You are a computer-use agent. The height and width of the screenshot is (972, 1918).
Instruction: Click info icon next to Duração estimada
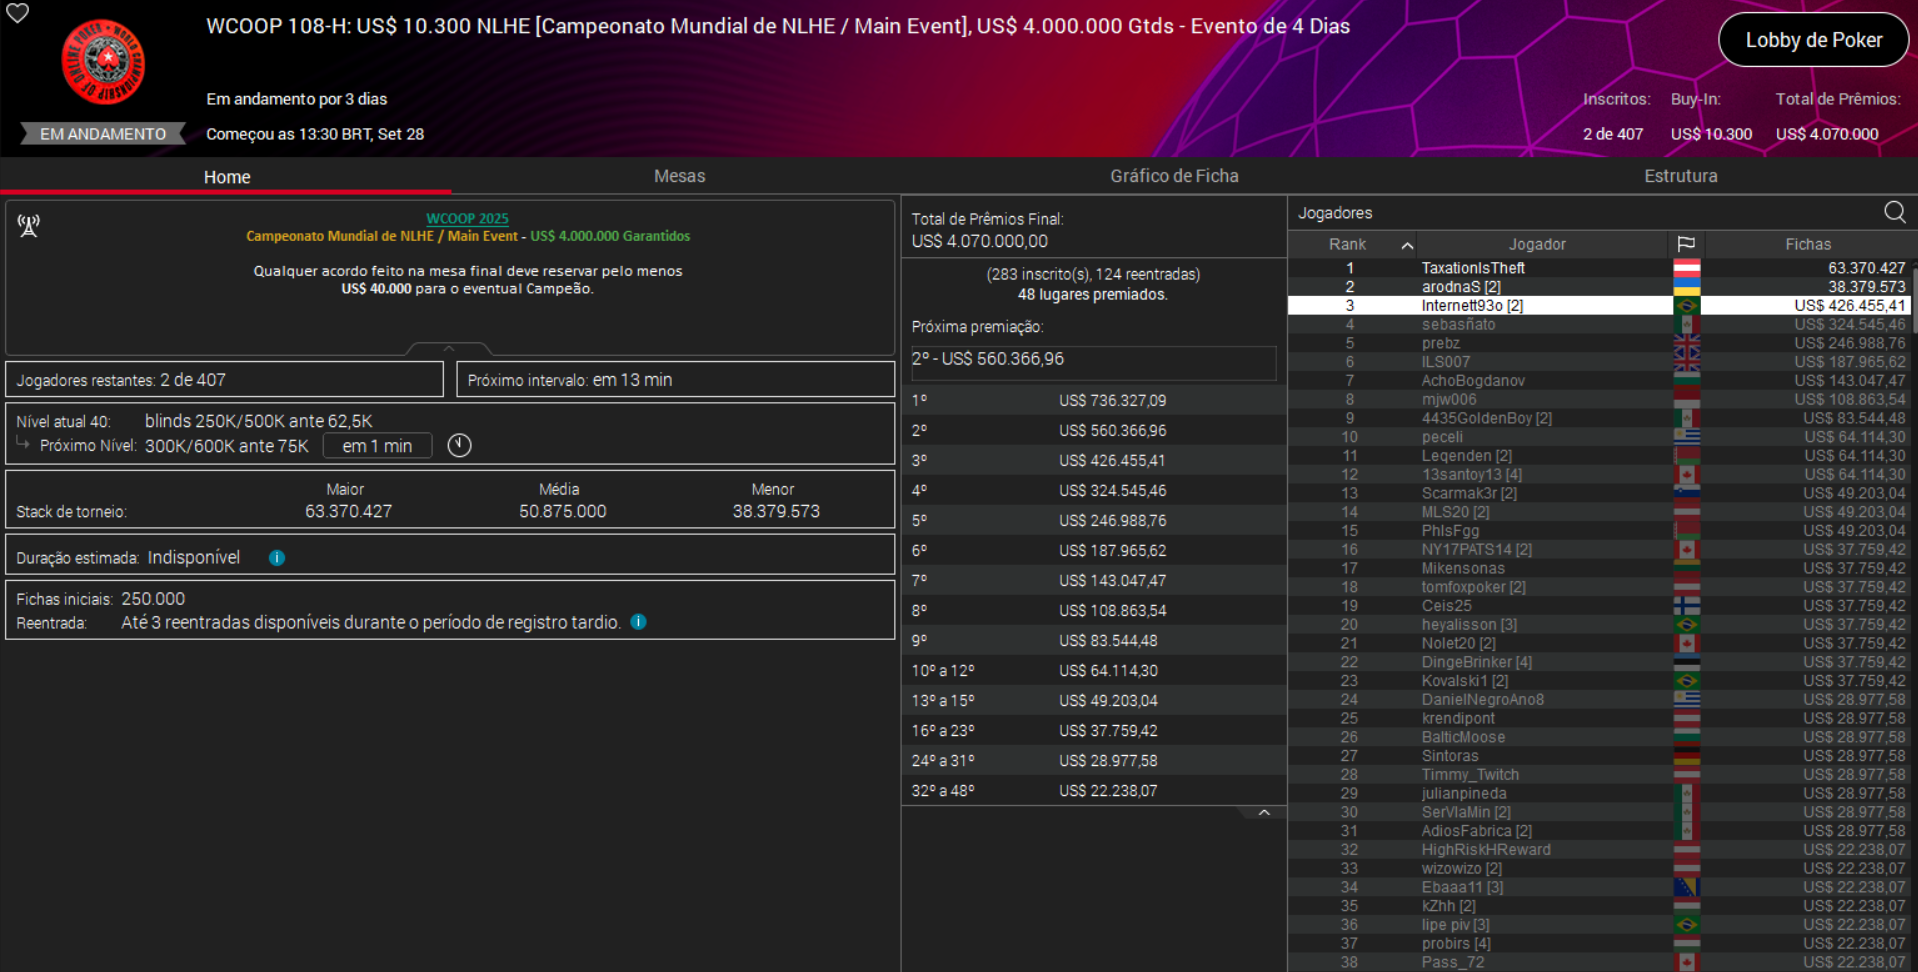click(277, 558)
